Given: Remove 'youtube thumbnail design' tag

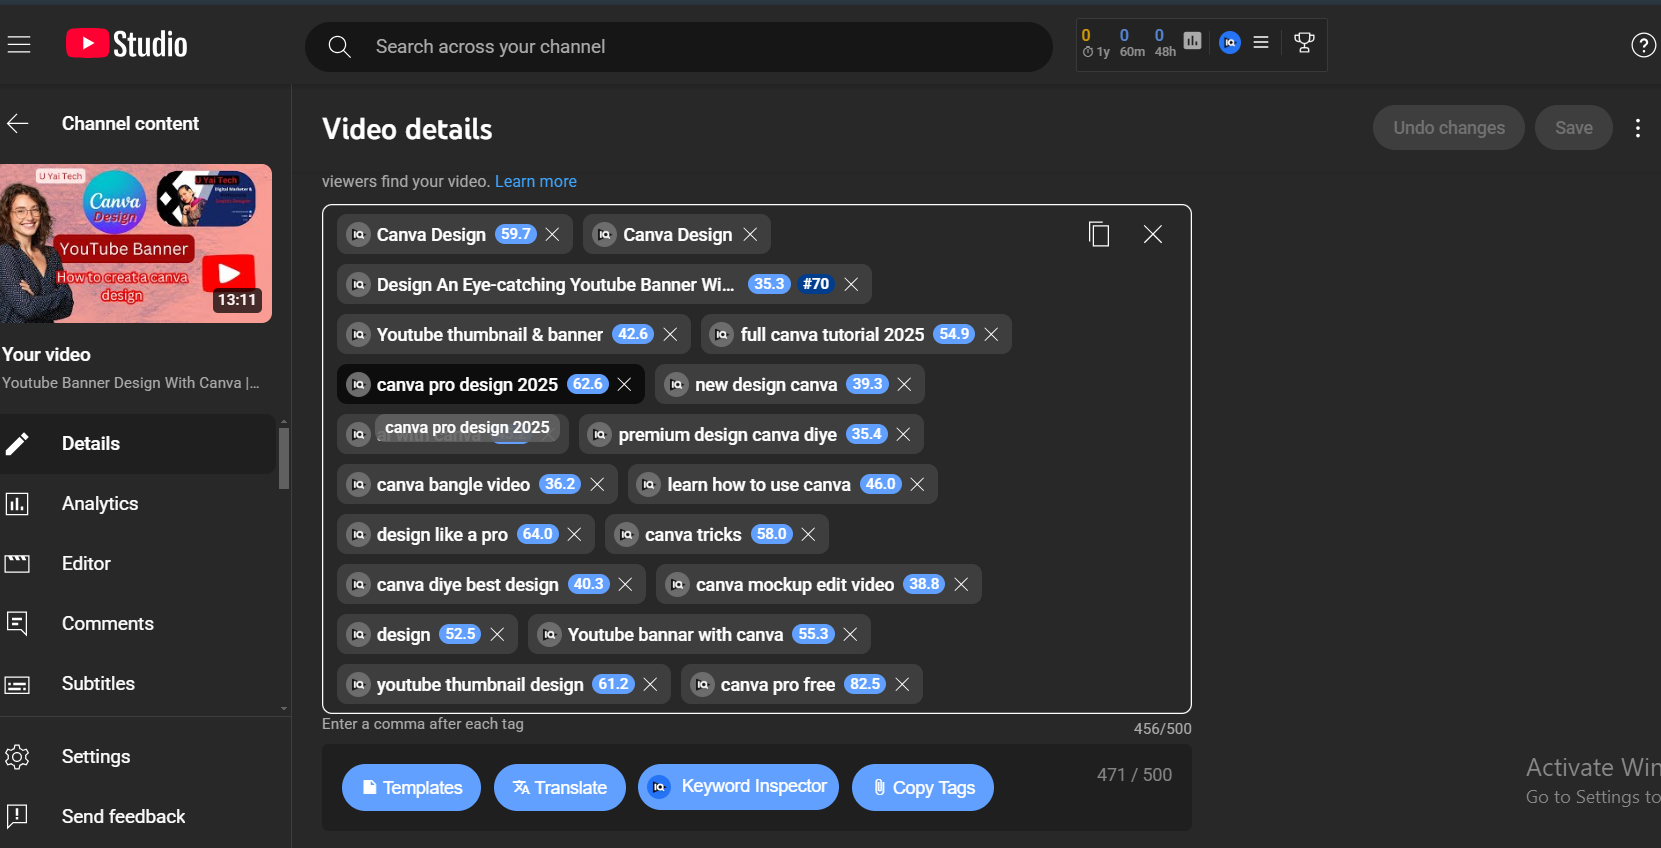Looking at the screenshot, I should [650, 684].
